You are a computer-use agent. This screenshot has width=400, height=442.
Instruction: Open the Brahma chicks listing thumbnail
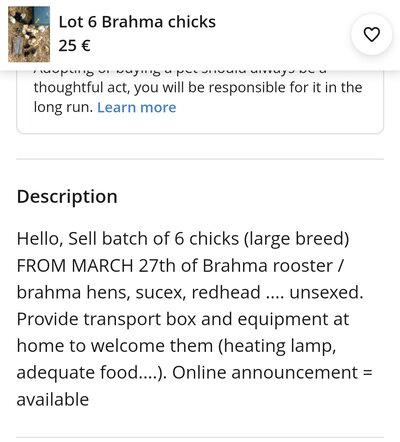pos(29,34)
